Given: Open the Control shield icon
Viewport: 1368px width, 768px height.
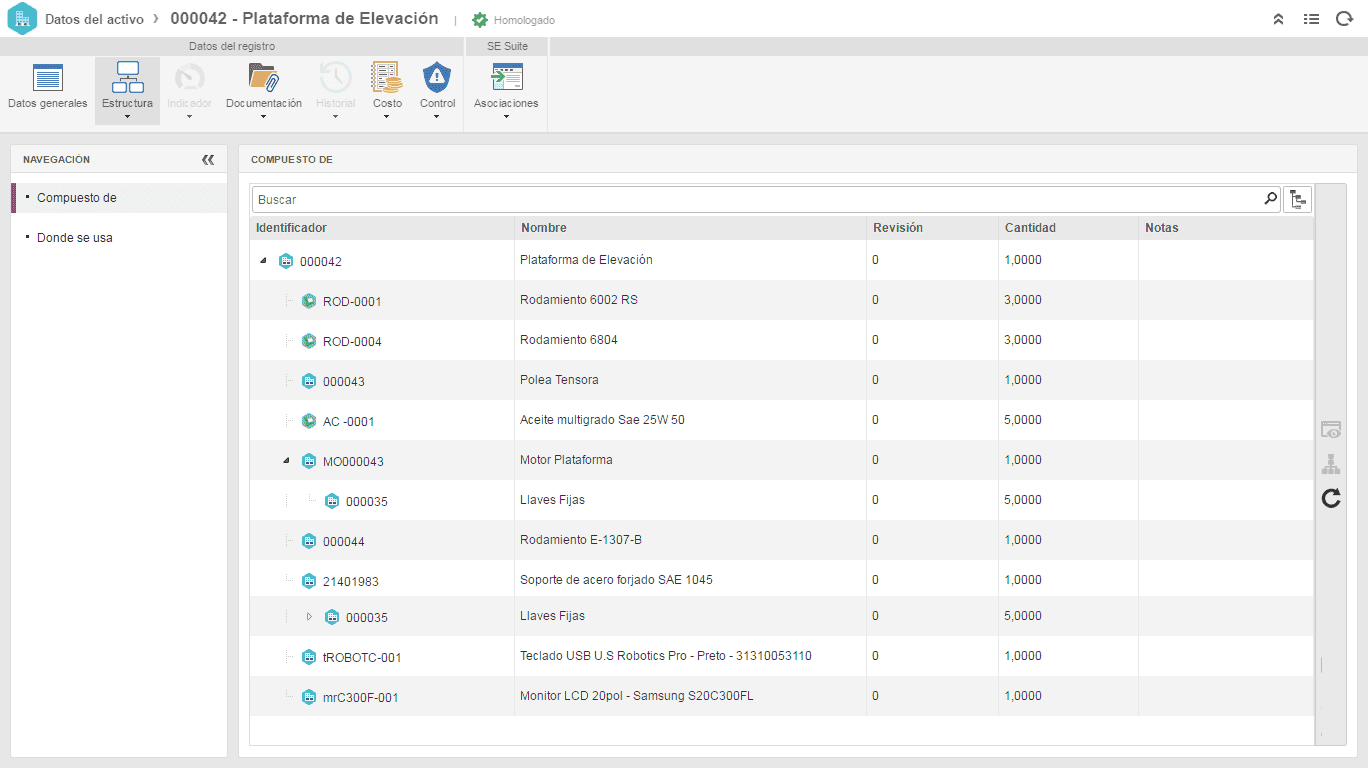Looking at the screenshot, I should tap(437, 77).
